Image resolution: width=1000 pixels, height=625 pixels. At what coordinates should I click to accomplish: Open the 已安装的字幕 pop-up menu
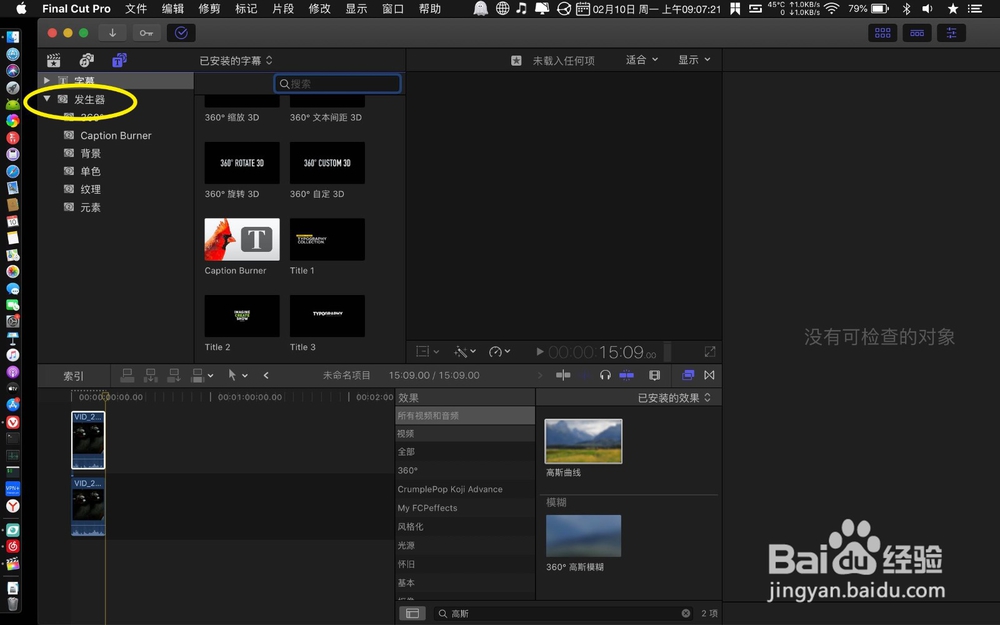coord(236,61)
